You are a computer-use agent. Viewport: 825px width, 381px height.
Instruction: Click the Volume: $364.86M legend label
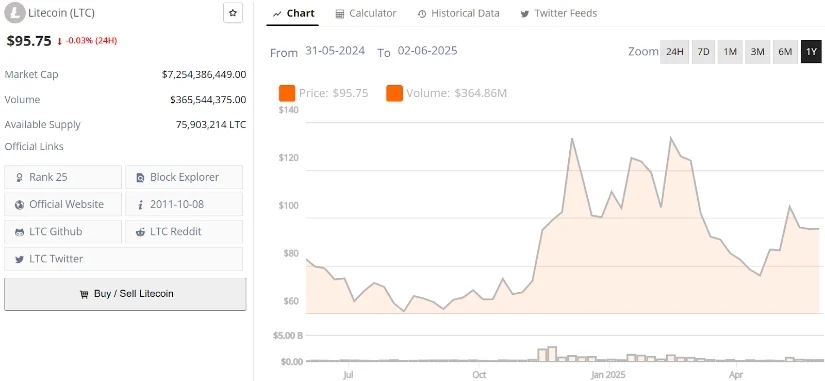coord(456,94)
